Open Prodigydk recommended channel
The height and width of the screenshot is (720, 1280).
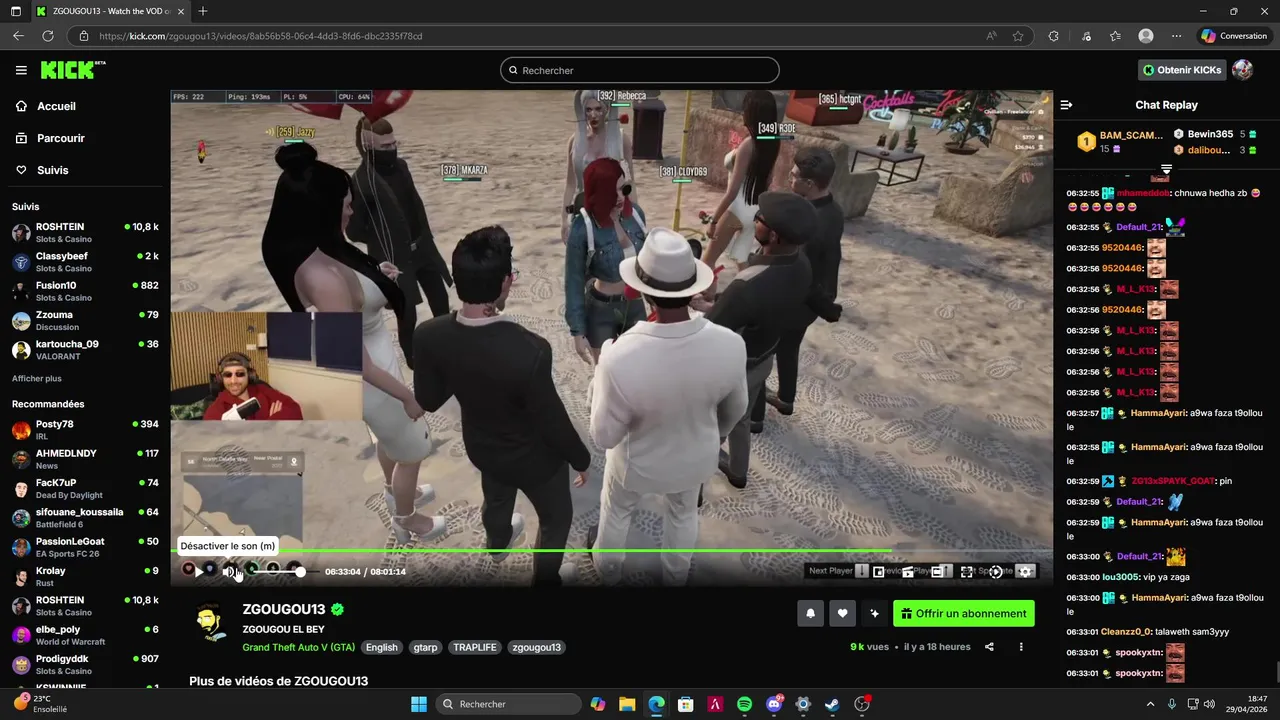coord(85,664)
